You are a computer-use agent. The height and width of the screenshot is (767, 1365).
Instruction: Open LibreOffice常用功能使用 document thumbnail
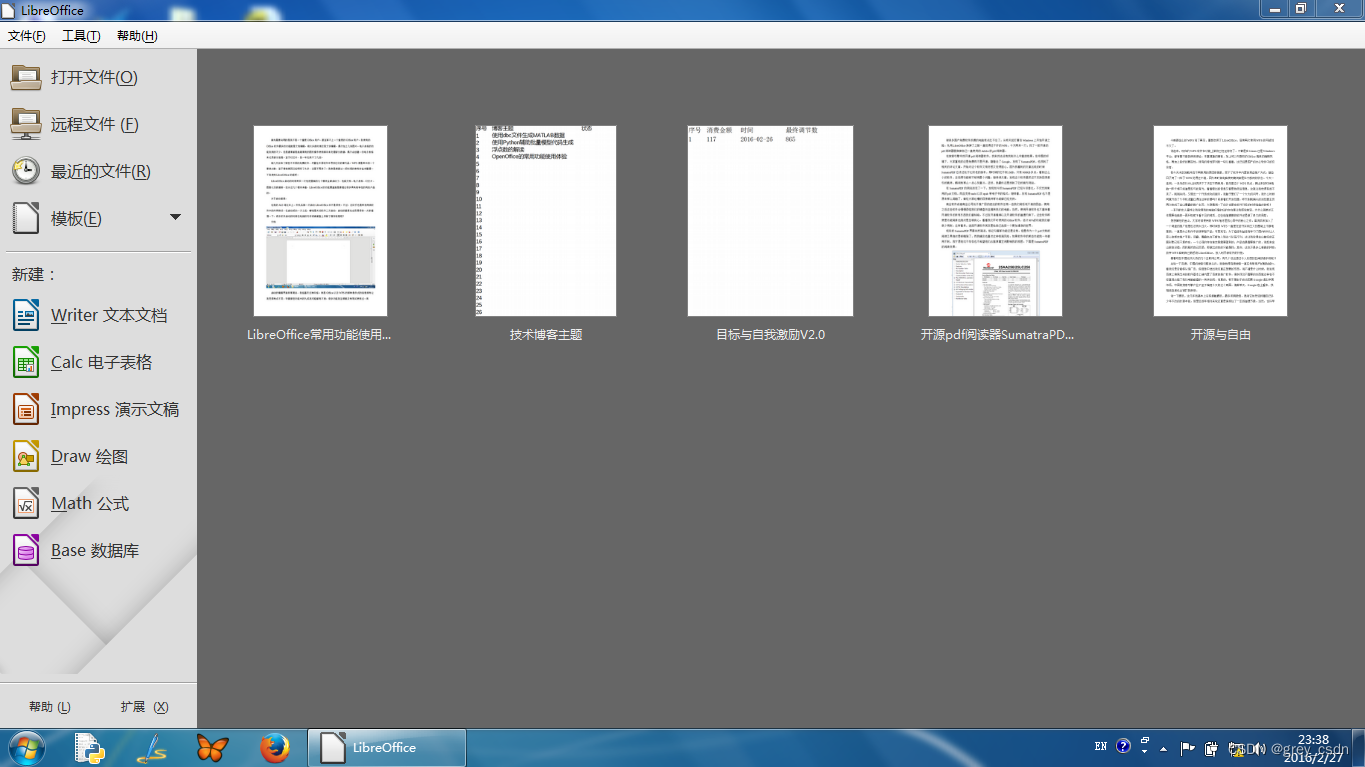(320, 221)
